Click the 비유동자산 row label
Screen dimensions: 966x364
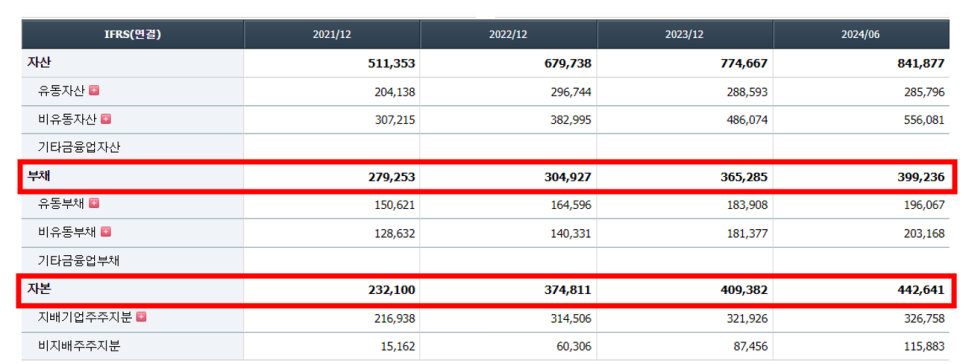click(68, 119)
